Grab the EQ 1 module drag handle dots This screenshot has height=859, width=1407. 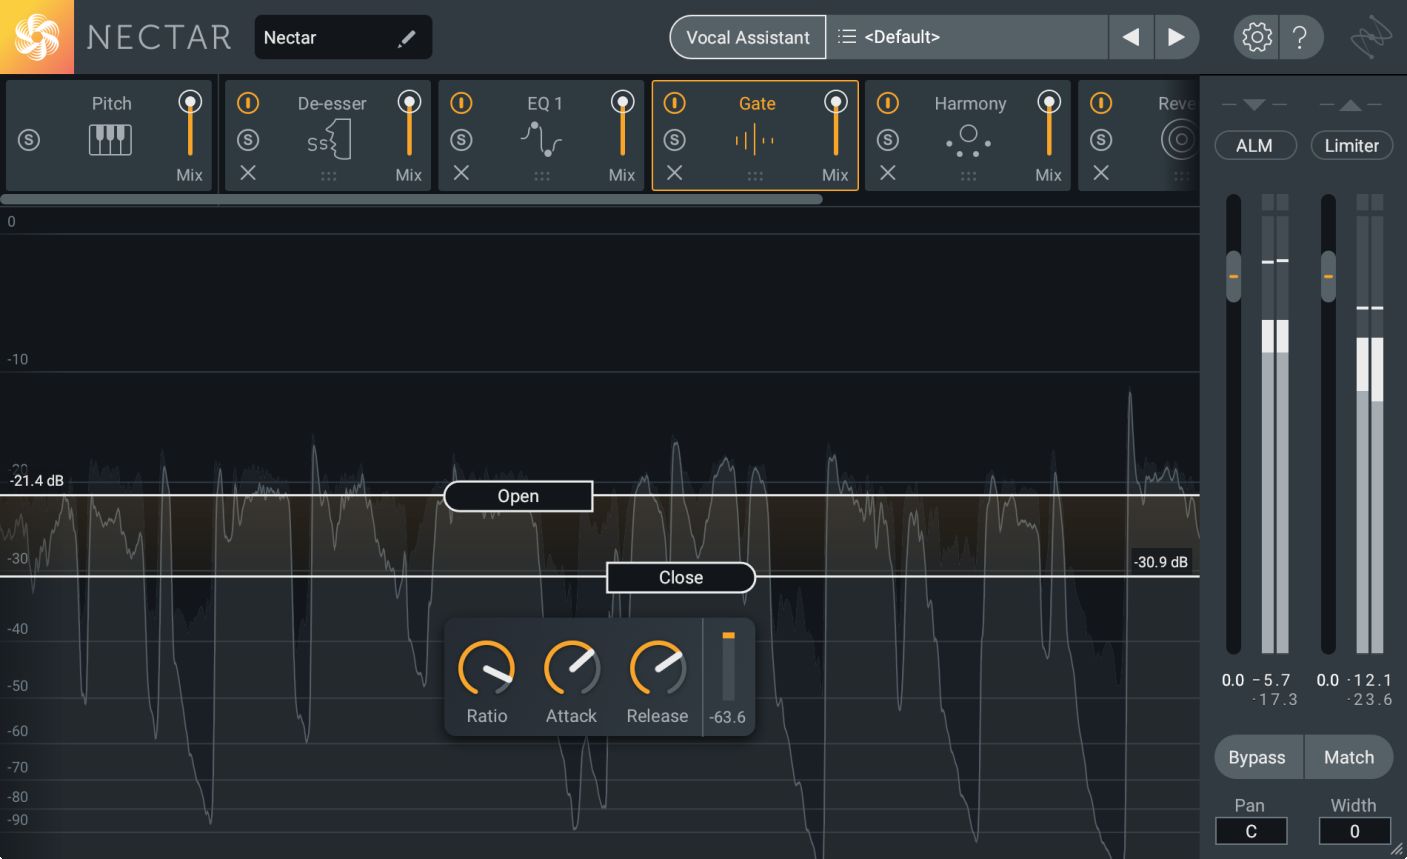[x=542, y=176]
